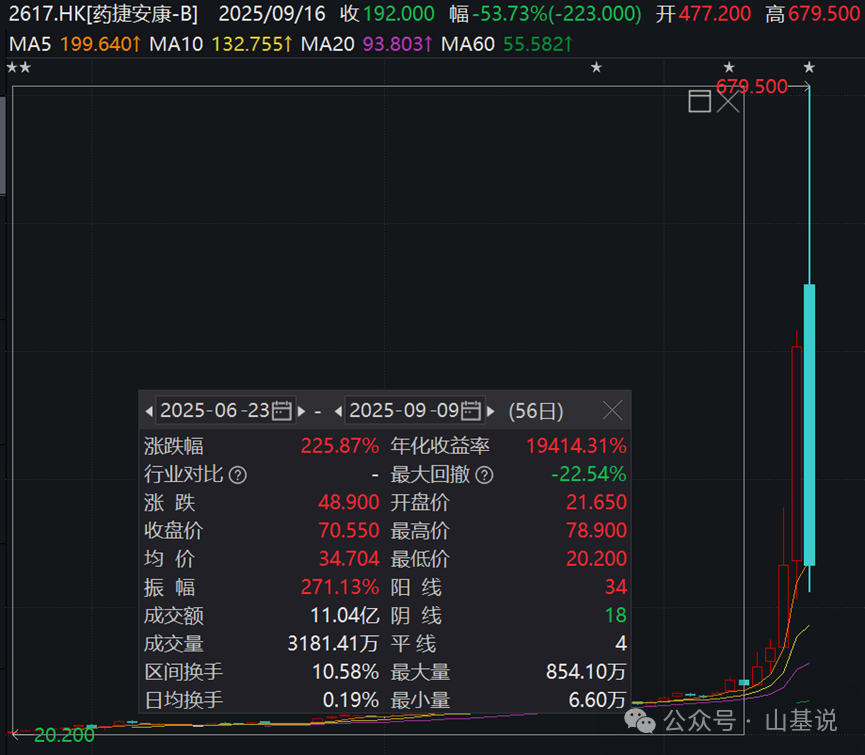Step end date 2025-09-09 backward
The width and height of the screenshot is (865, 755).
click(x=338, y=411)
